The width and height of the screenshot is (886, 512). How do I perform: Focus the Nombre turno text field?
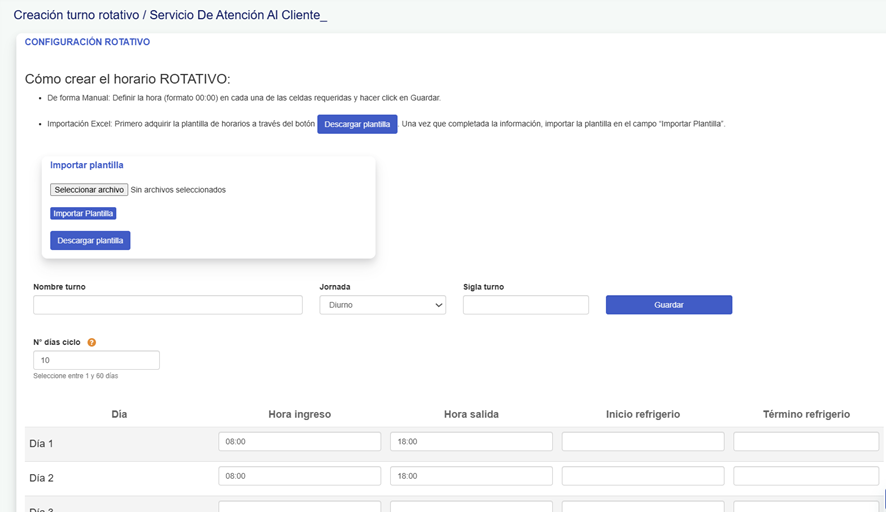pos(168,305)
